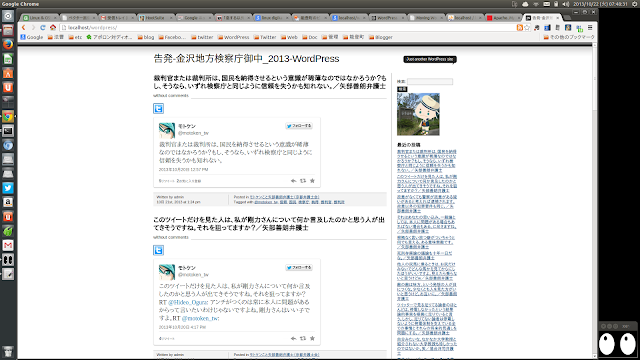Reload the current page
This screenshot has height=360, width=640.
pos(43,27)
